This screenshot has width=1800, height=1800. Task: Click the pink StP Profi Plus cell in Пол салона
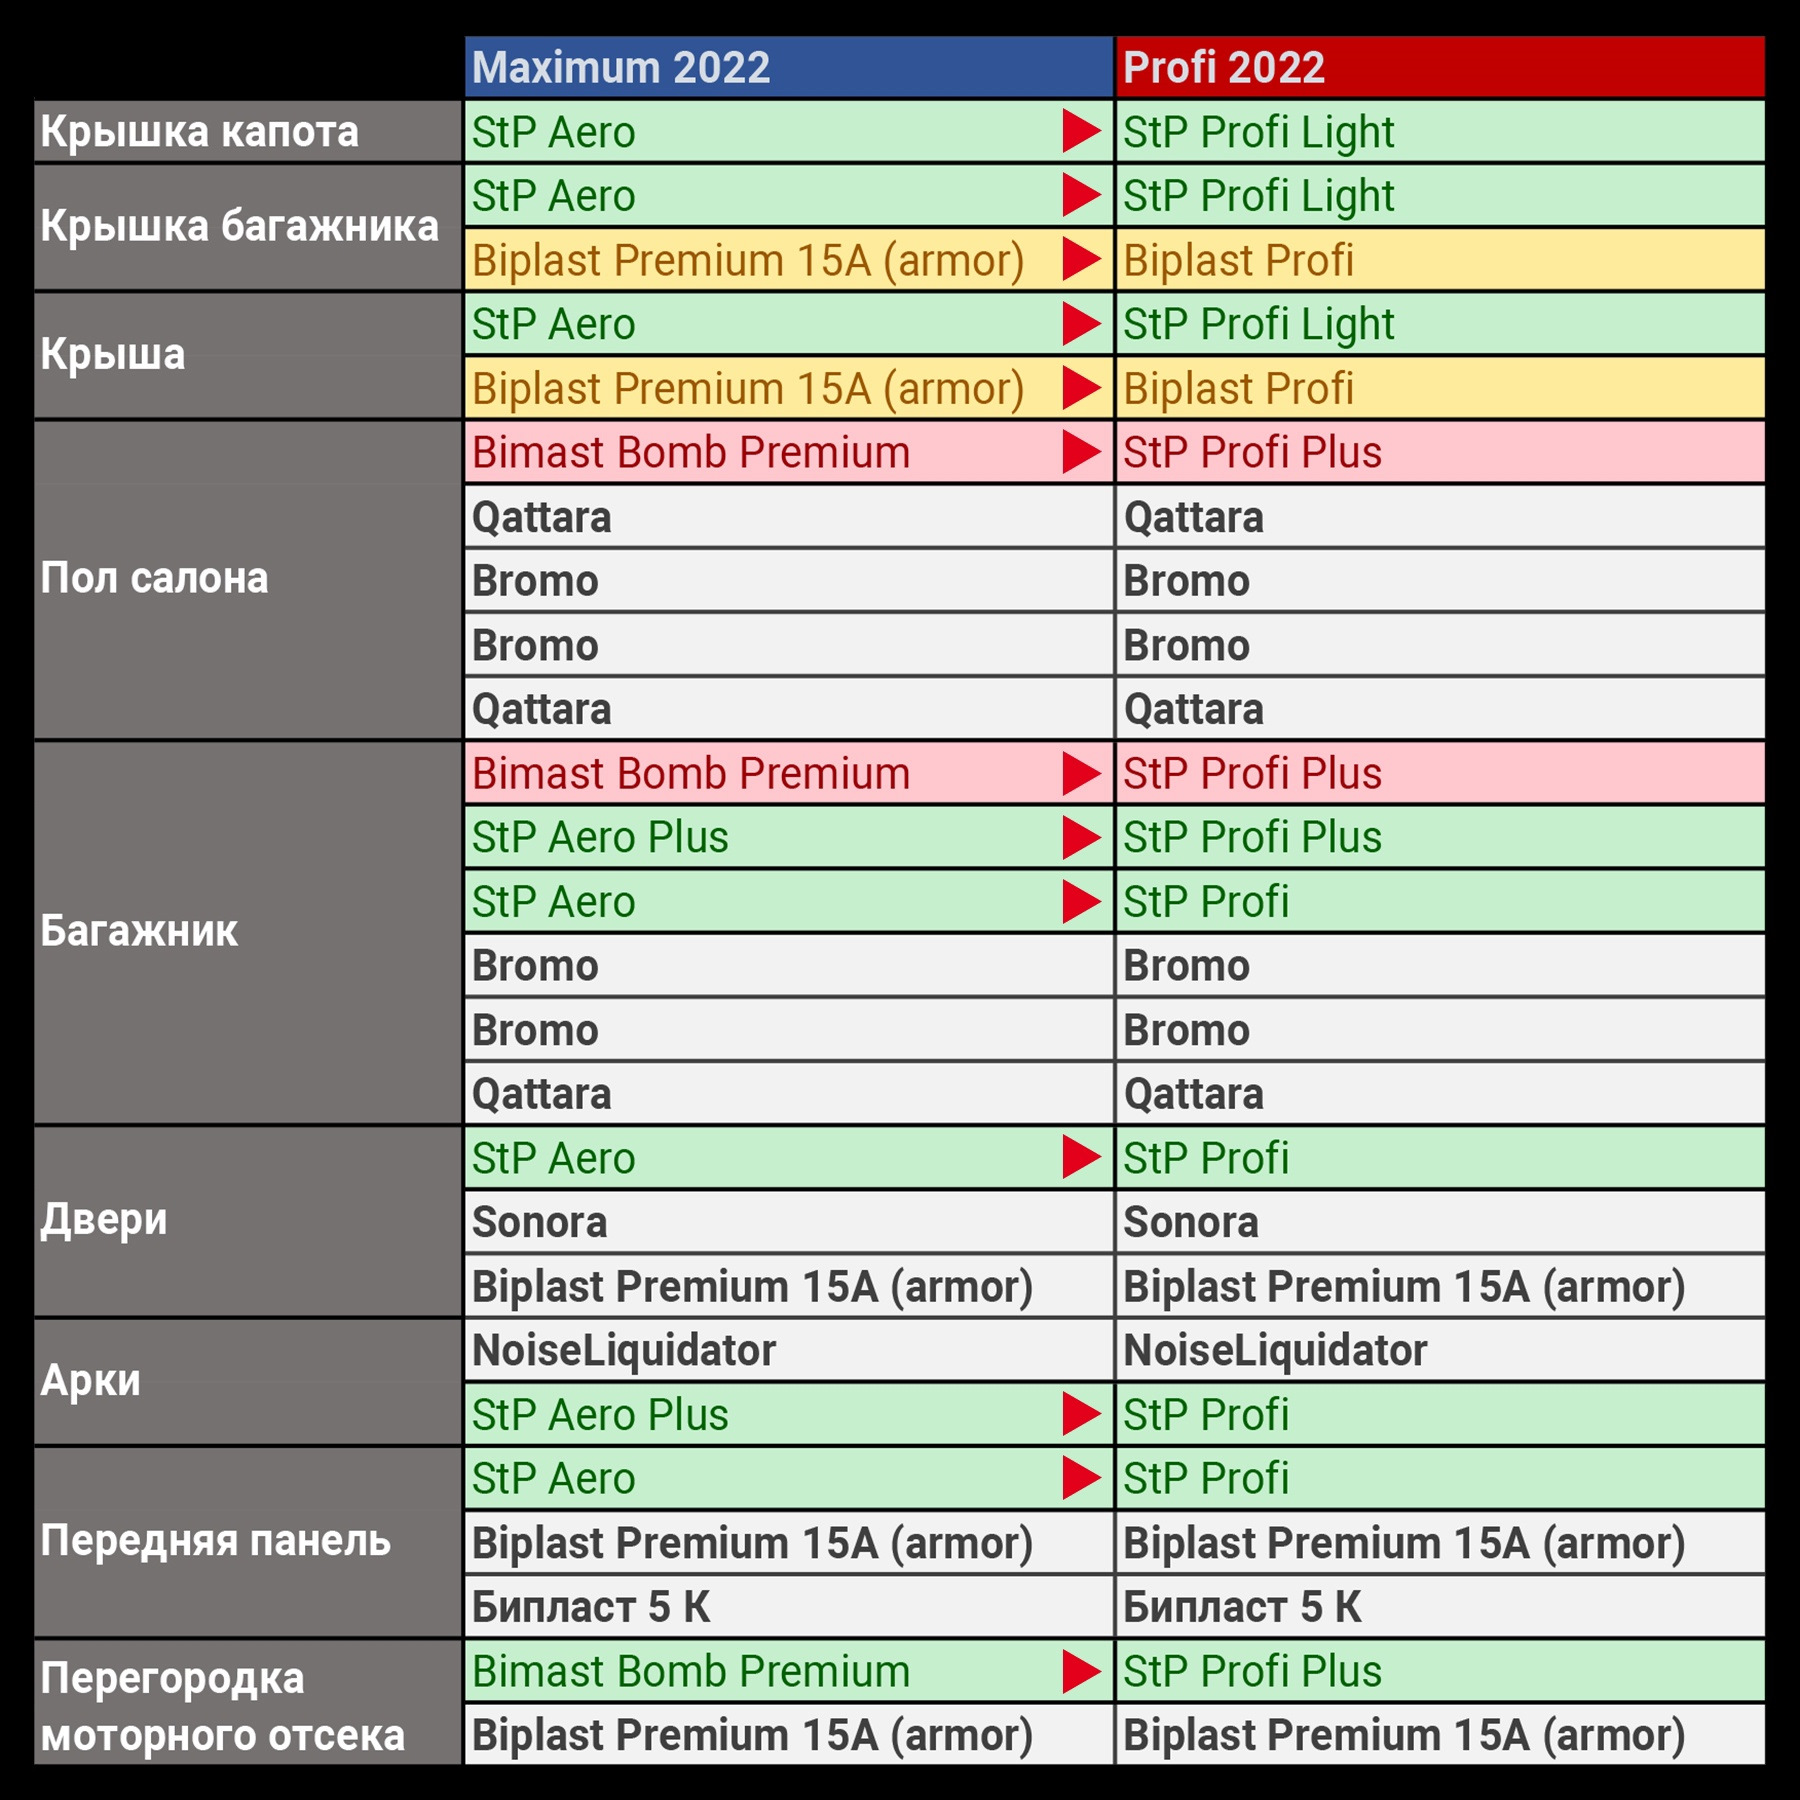[1439, 452]
